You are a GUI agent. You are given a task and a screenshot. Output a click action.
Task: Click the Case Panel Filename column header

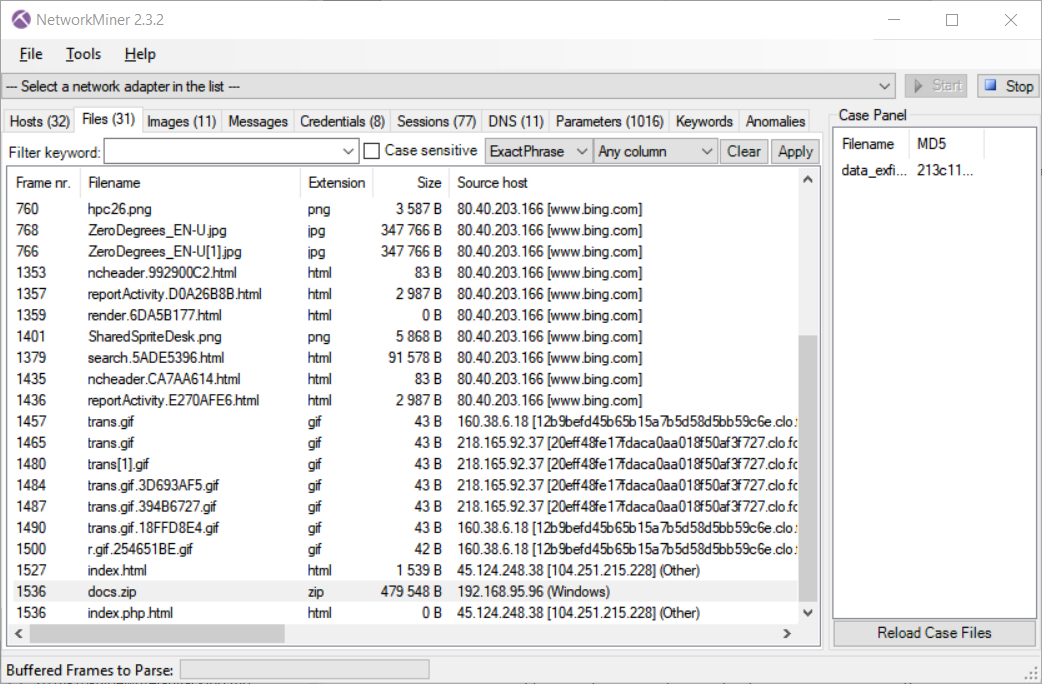click(x=871, y=144)
